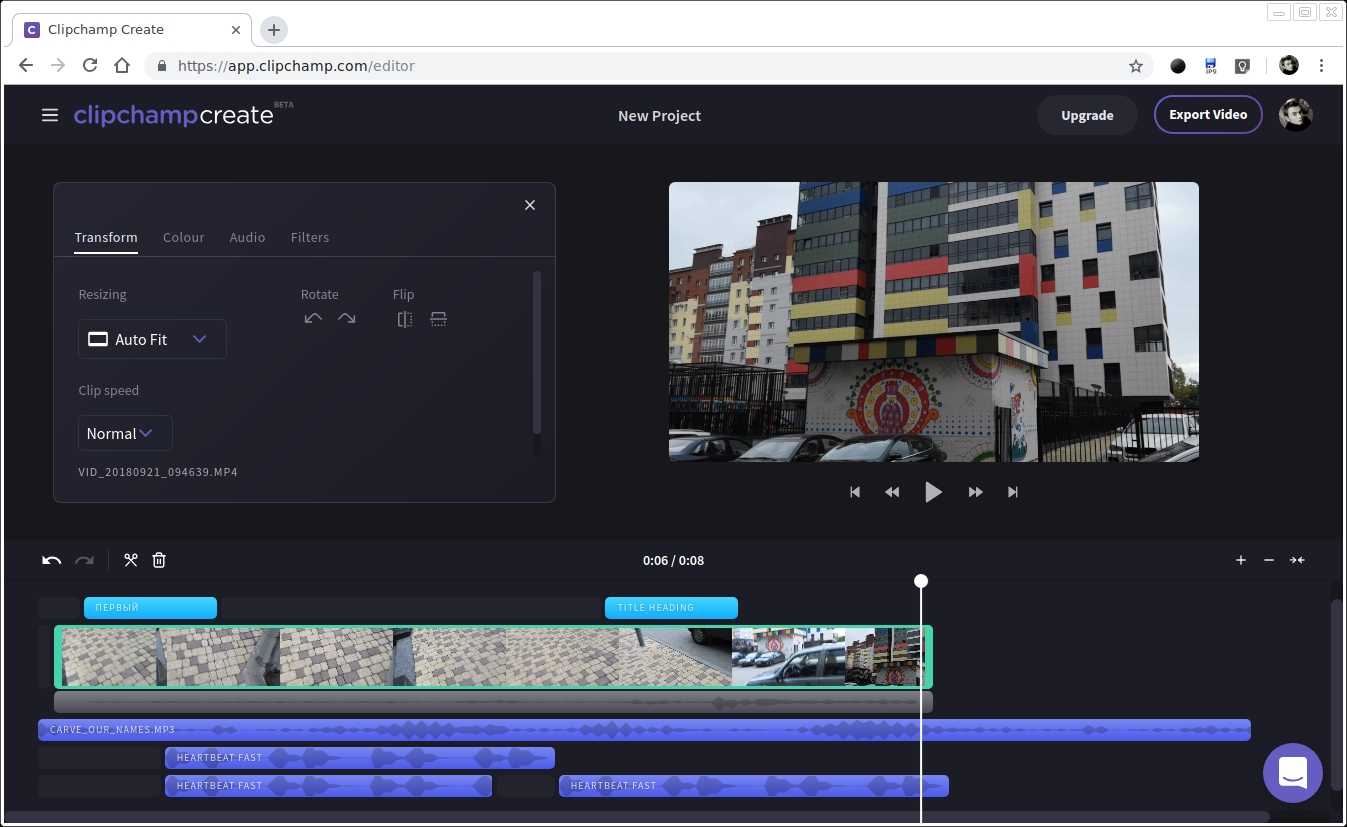This screenshot has width=1347, height=827.
Task: Open a new browser tab
Action: pos(274,30)
